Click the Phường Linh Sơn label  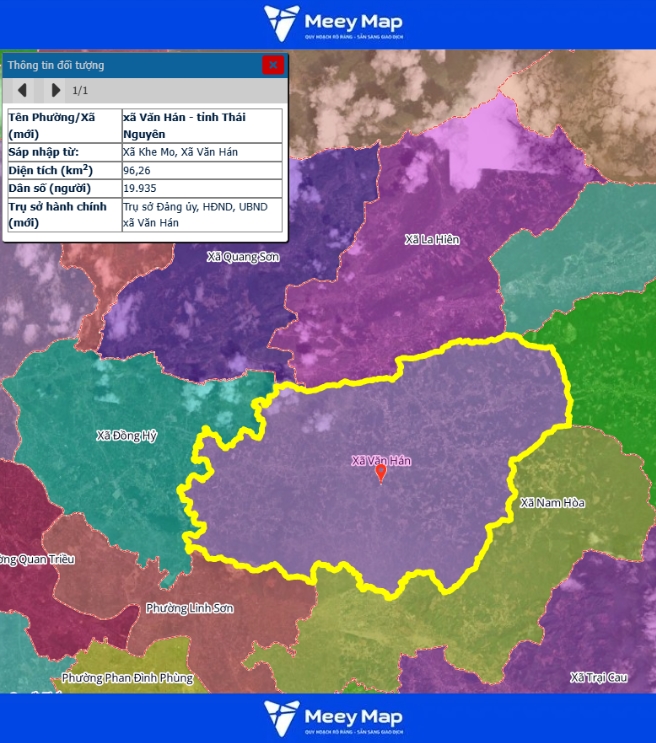(x=189, y=608)
